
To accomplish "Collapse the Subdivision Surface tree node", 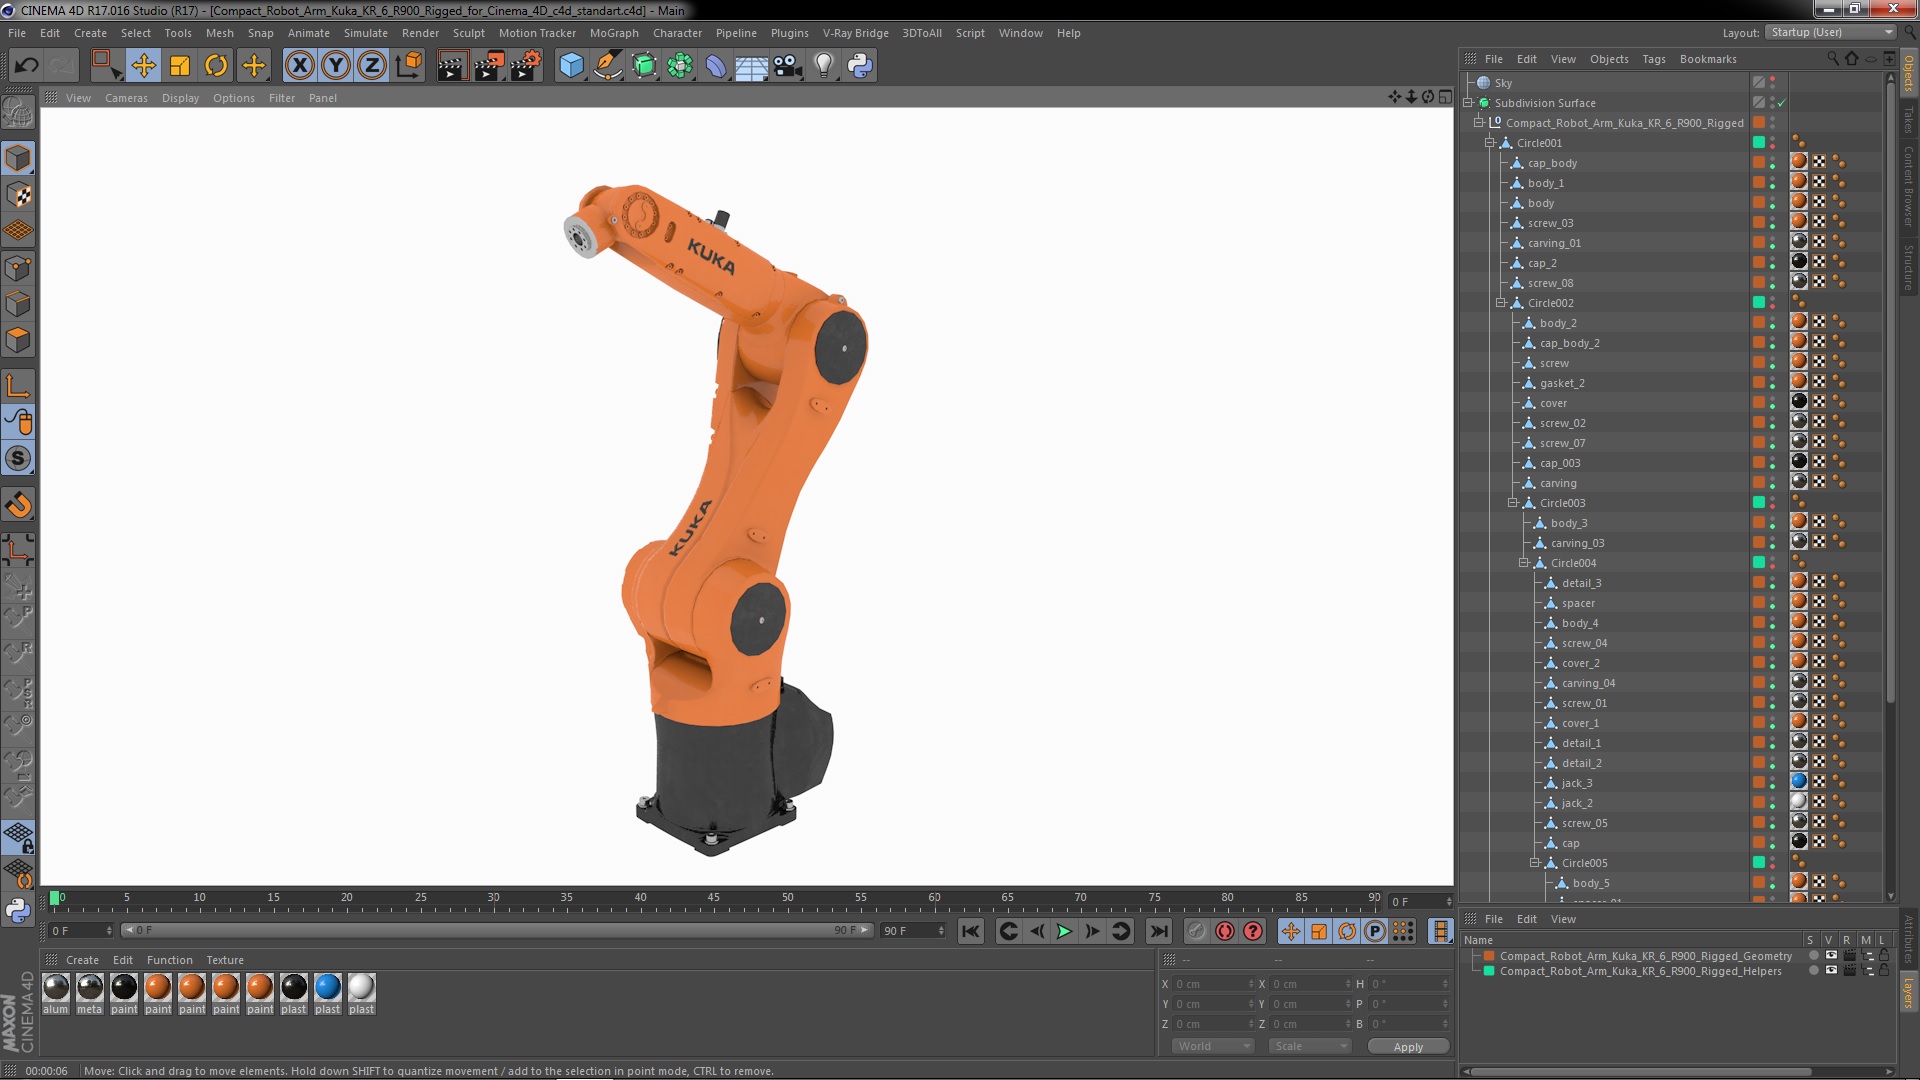I will [1468, 103].
